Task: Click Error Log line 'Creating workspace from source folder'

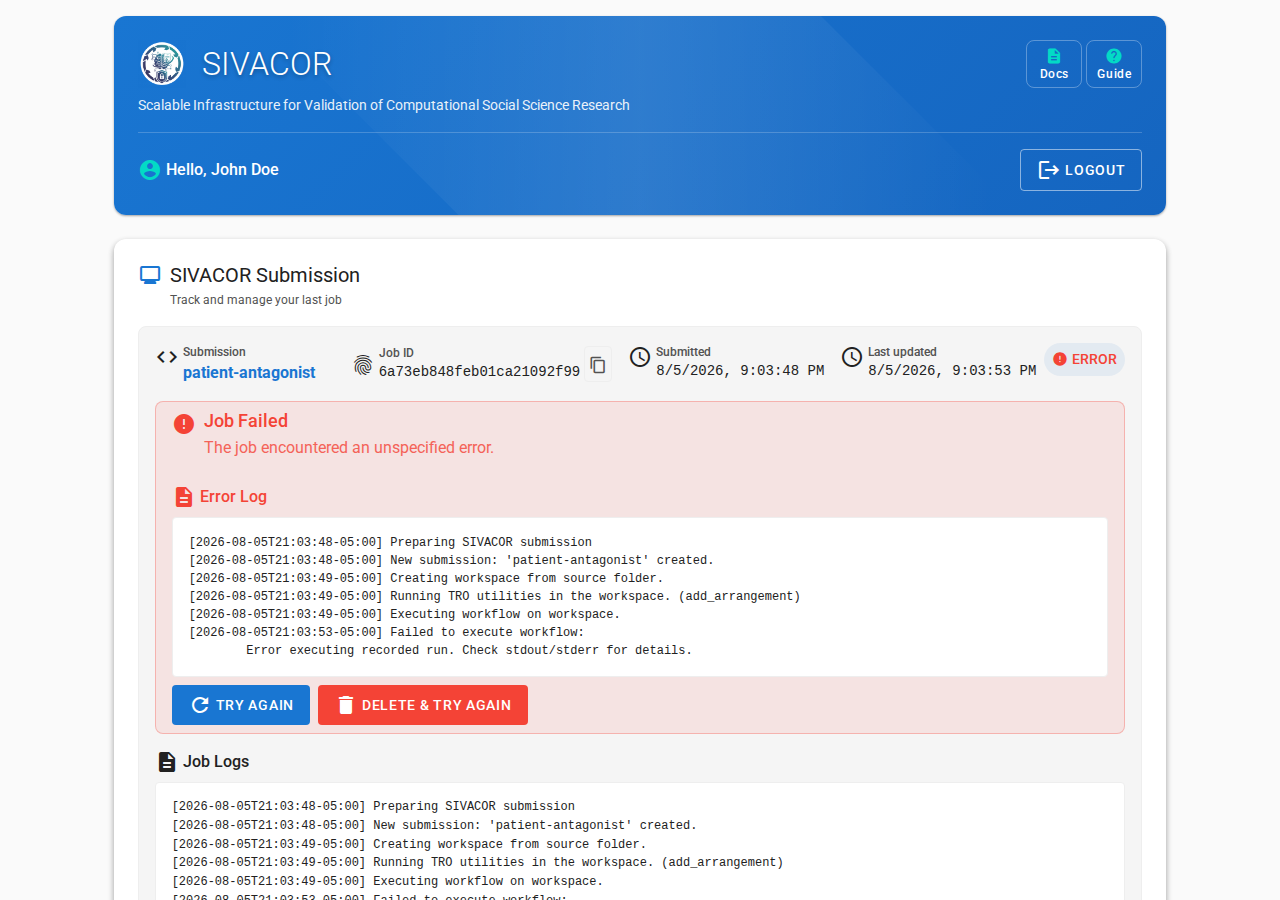Action: 426,578
